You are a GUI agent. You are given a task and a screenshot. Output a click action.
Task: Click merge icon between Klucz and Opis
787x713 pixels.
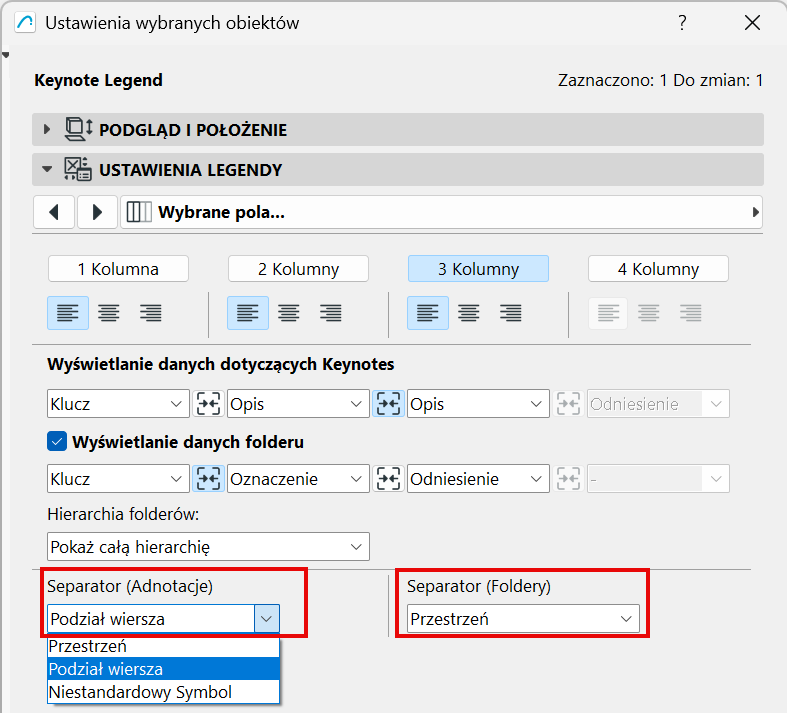click(208, 404)
